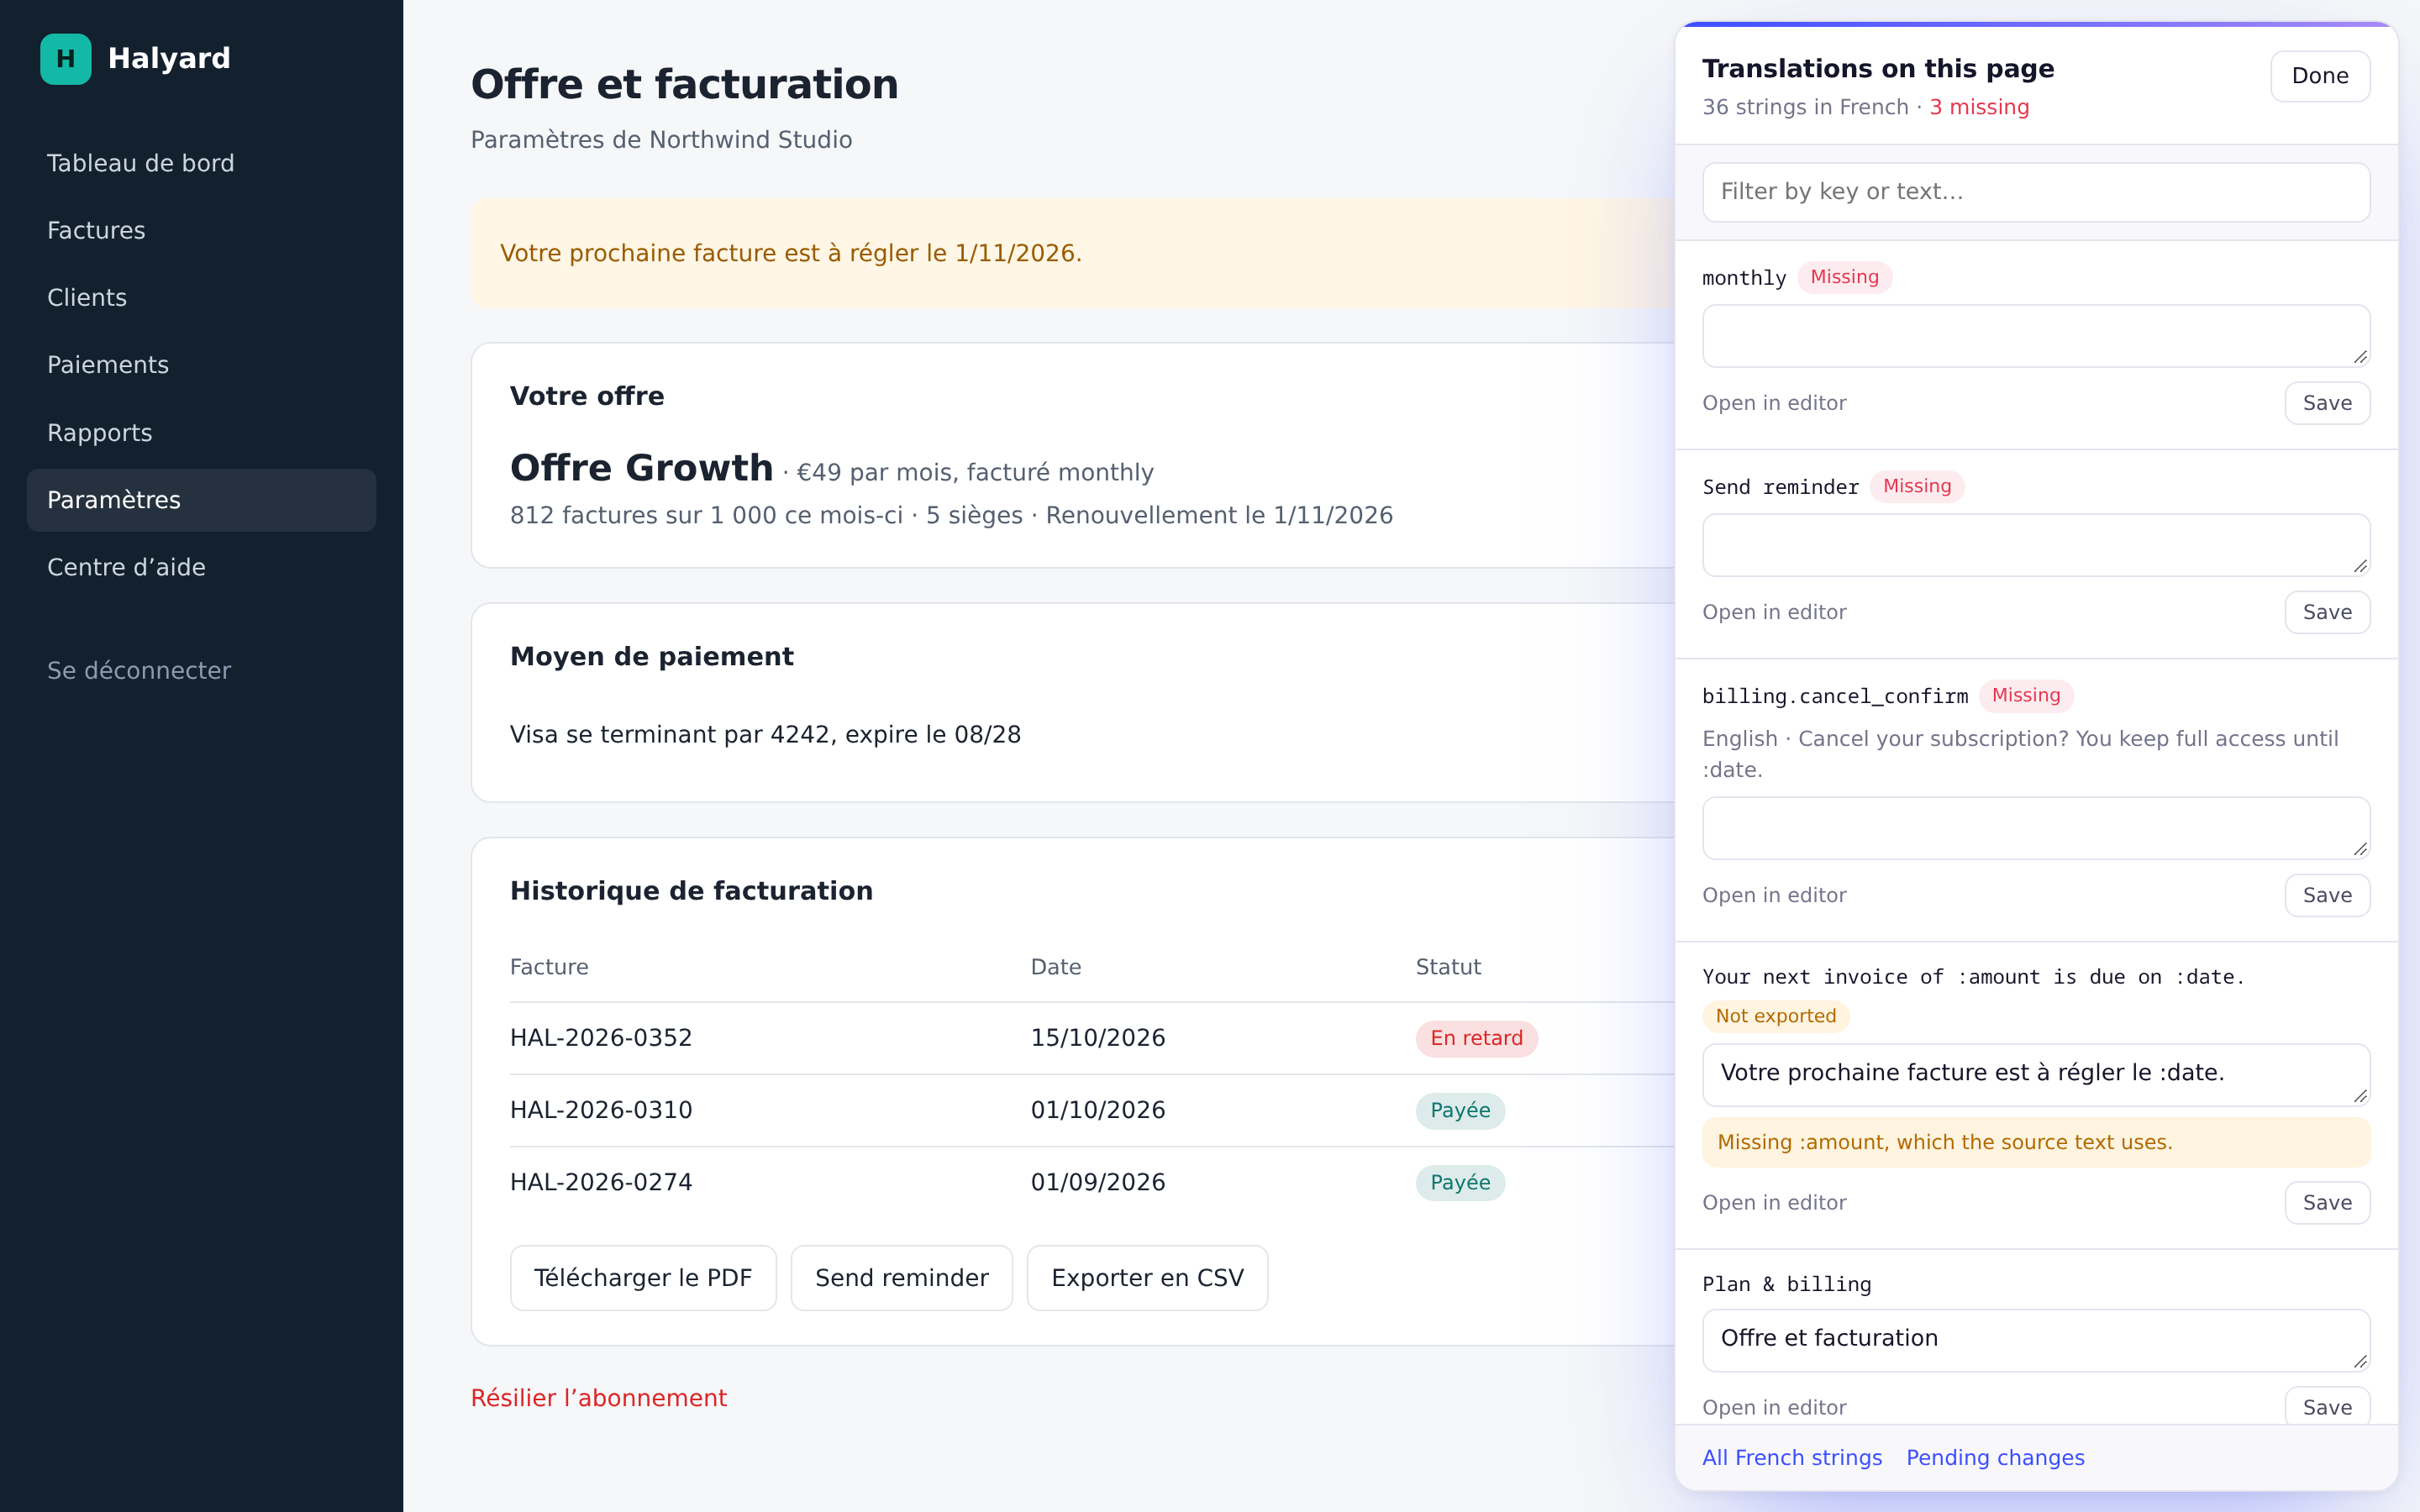This screenshot has height=1512, width=2420.
Task: Click All French strings link
Action: (x=1792, y=1458)
